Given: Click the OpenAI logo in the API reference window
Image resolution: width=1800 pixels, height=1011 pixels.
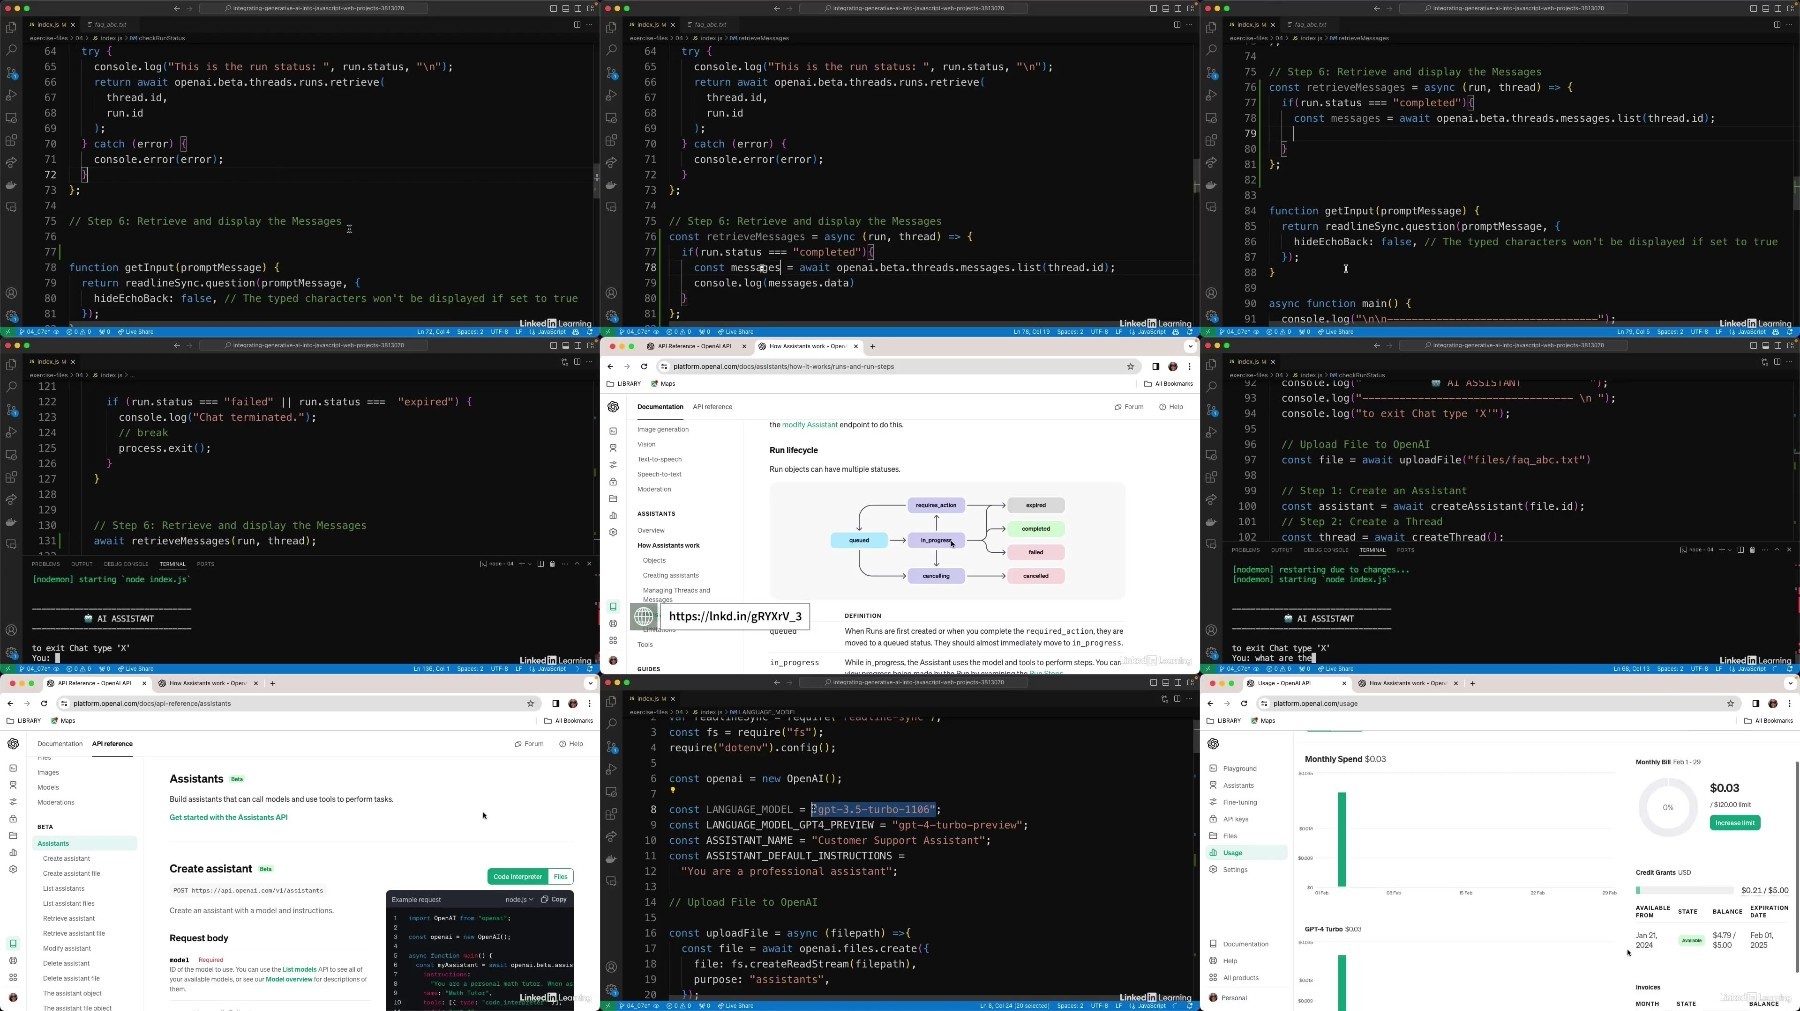Looking at the screenshot, I should click(13, 744).
